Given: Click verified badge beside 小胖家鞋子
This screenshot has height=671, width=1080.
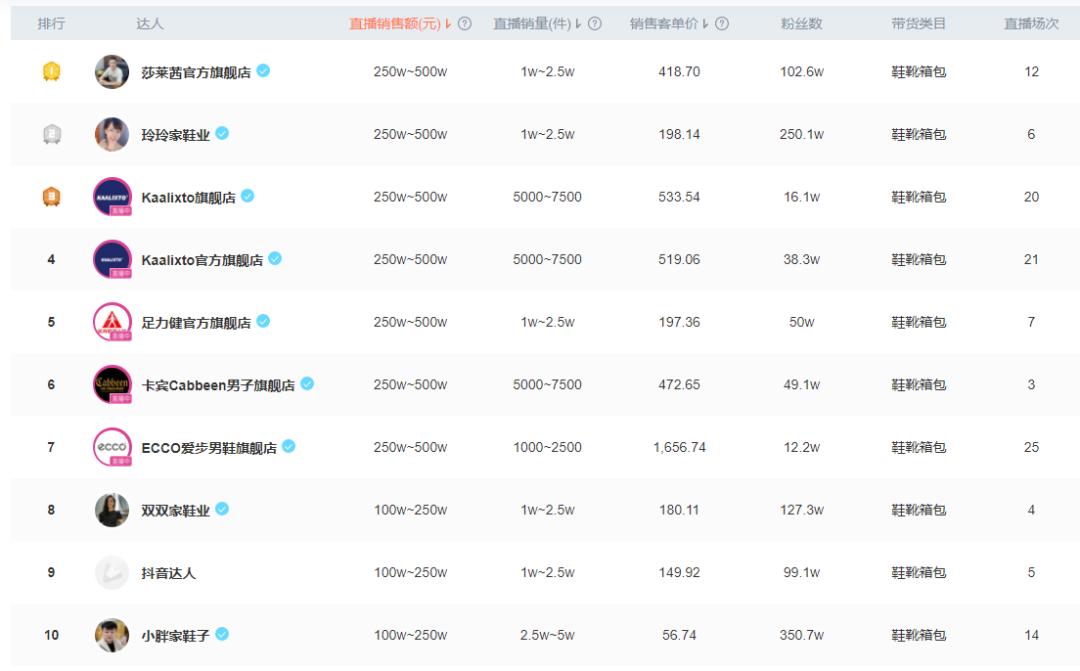Looking at the screenshot, I should point(222,634).
